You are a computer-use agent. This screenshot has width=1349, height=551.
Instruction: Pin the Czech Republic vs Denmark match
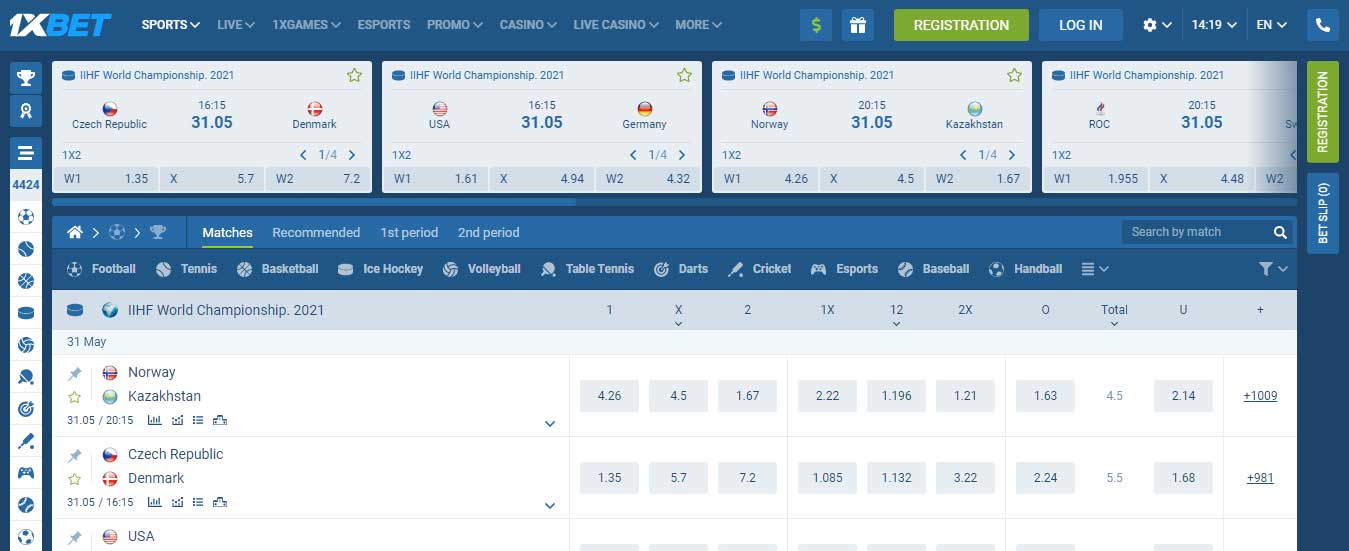75,455
